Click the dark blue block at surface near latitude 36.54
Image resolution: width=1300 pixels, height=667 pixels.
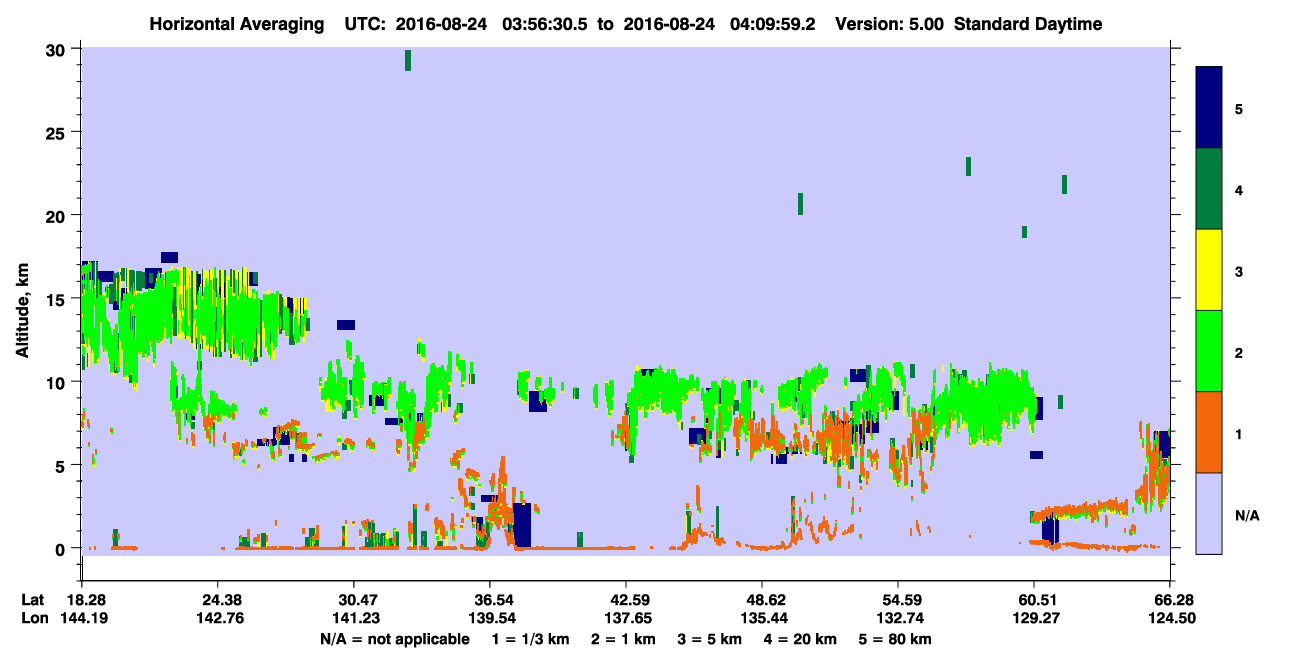pos(523,524)
